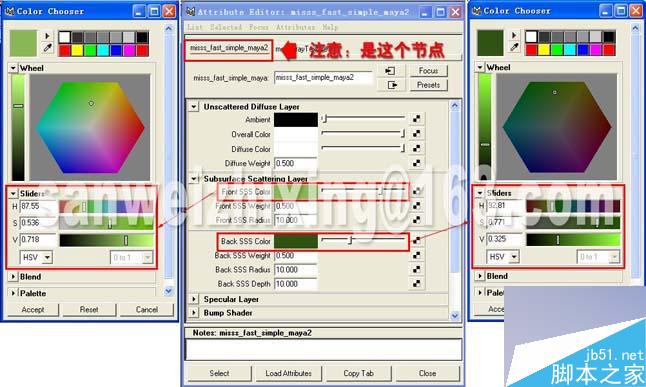Click the color hexagon wheel in left Color Chooser

(x=90, y=127)
